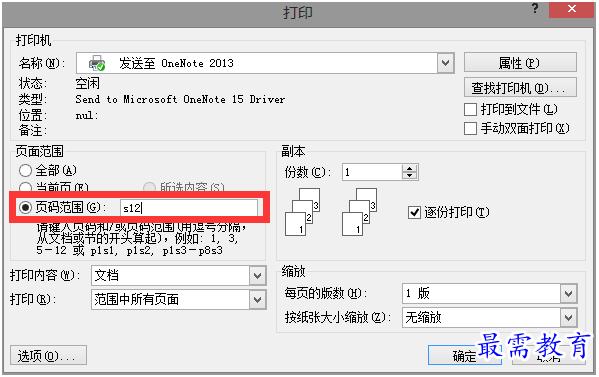Enable 打印到文件 checkbox
Viewport: 599px width, 377px height.
point(470,110)
